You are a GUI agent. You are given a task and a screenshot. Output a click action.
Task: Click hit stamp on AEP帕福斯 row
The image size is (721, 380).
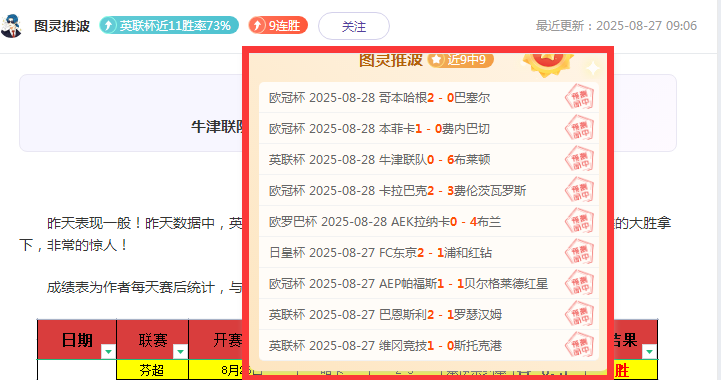(x=579, y=283)
